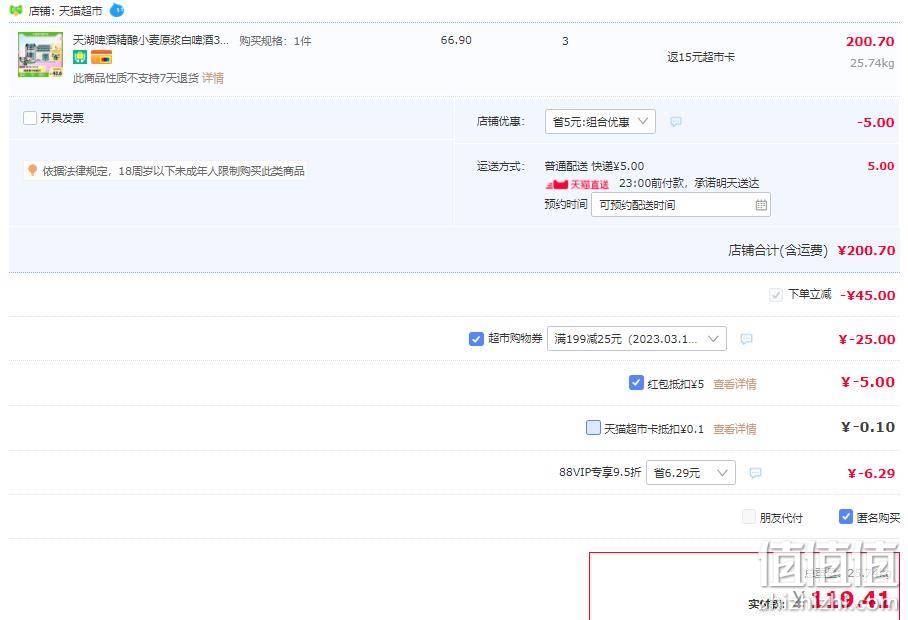Open 查看详情 link for 天猫超市卡抵扣
The width and height of the screenshot is (908, 620).
coord(734,429)
